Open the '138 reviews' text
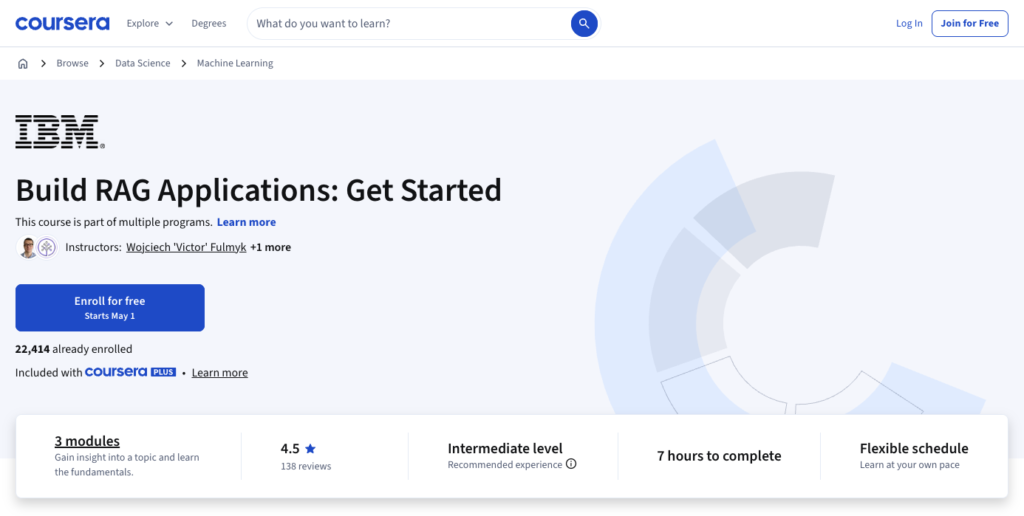 (x=306, y=466)
